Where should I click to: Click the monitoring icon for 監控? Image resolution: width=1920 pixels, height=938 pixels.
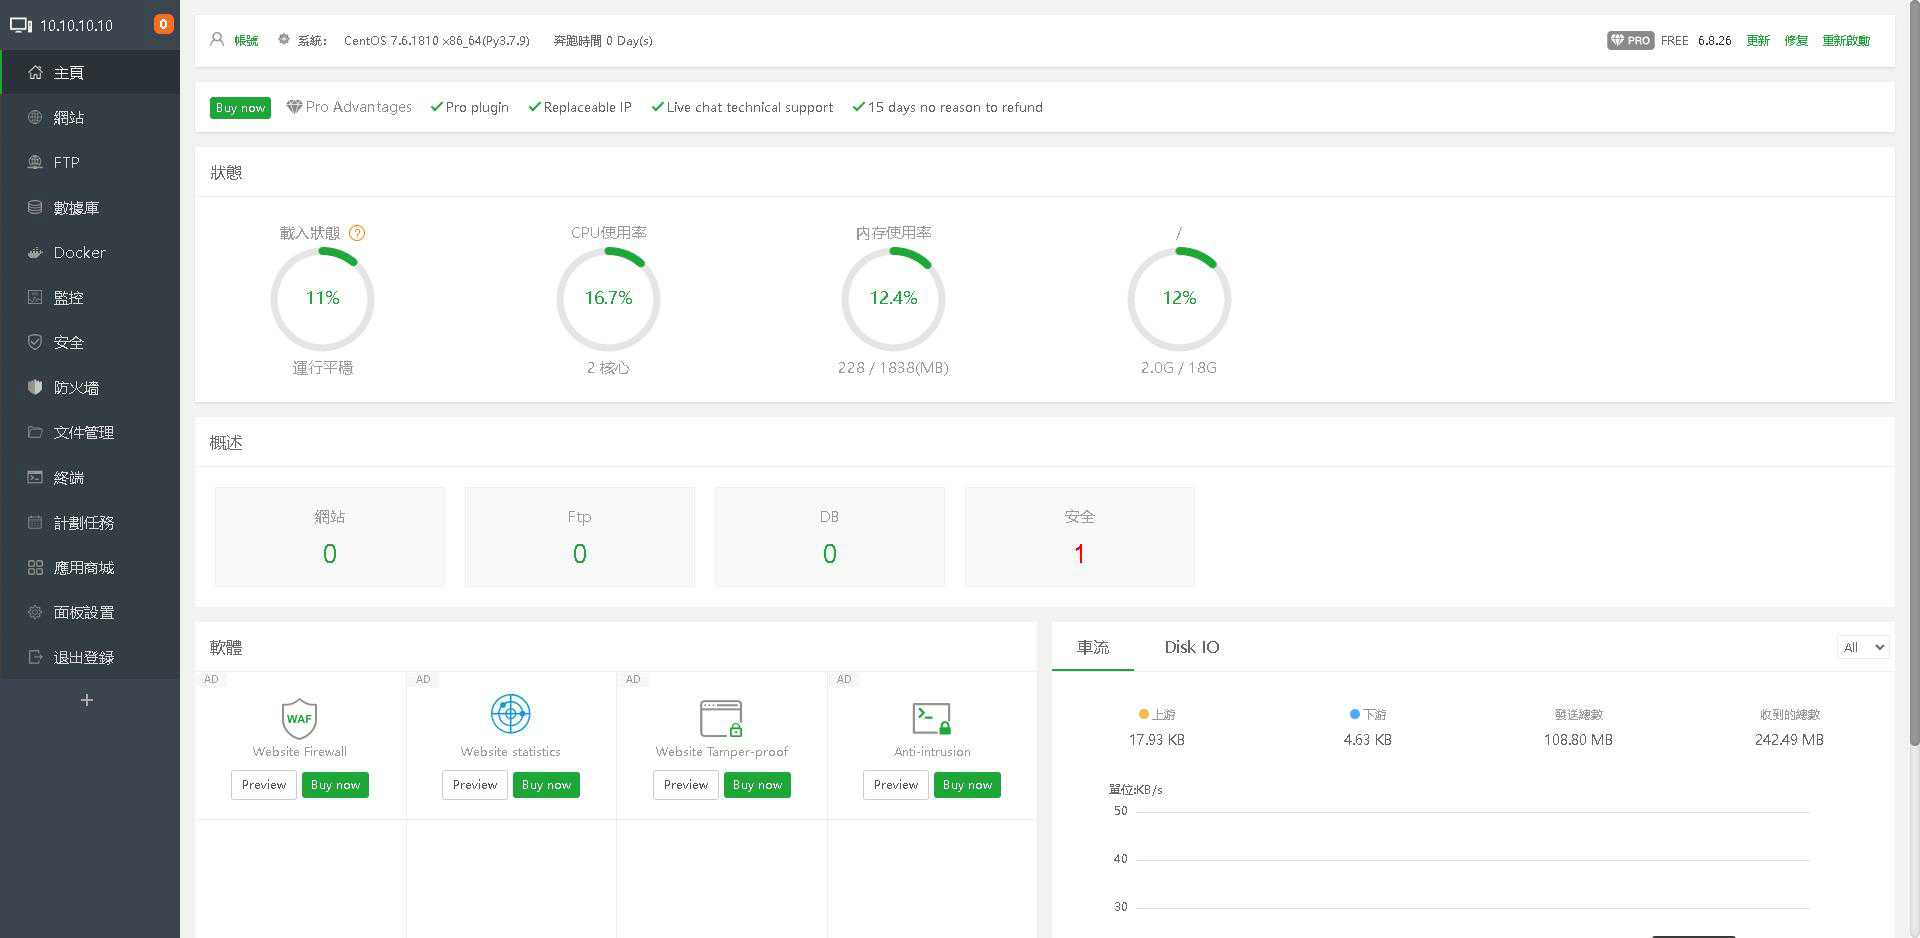click(35, 297)
